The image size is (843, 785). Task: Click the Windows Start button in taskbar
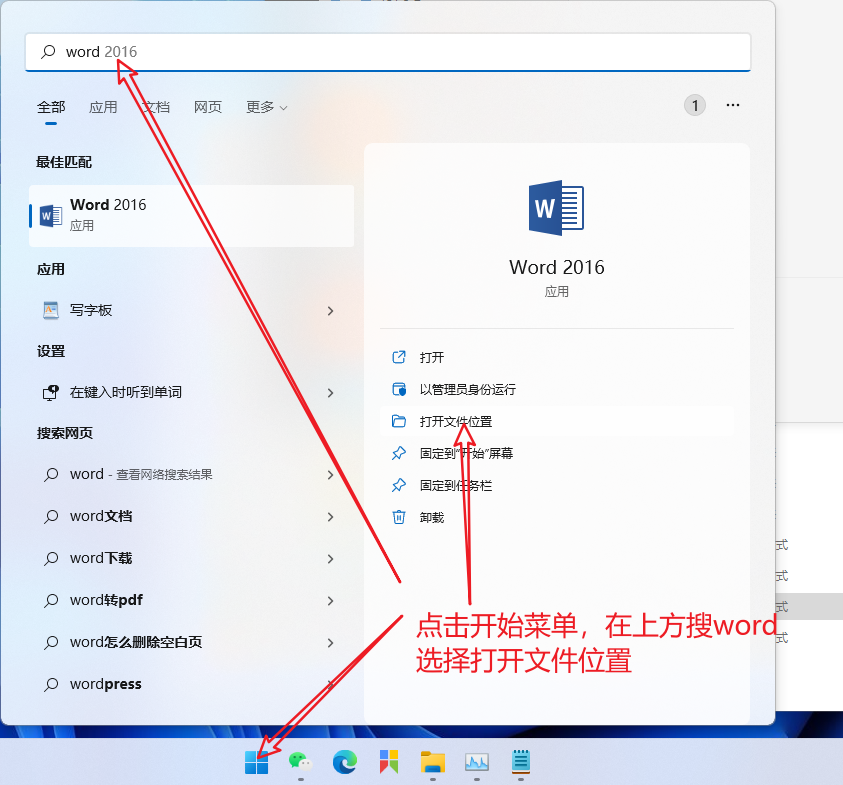[x=257, y=762]
